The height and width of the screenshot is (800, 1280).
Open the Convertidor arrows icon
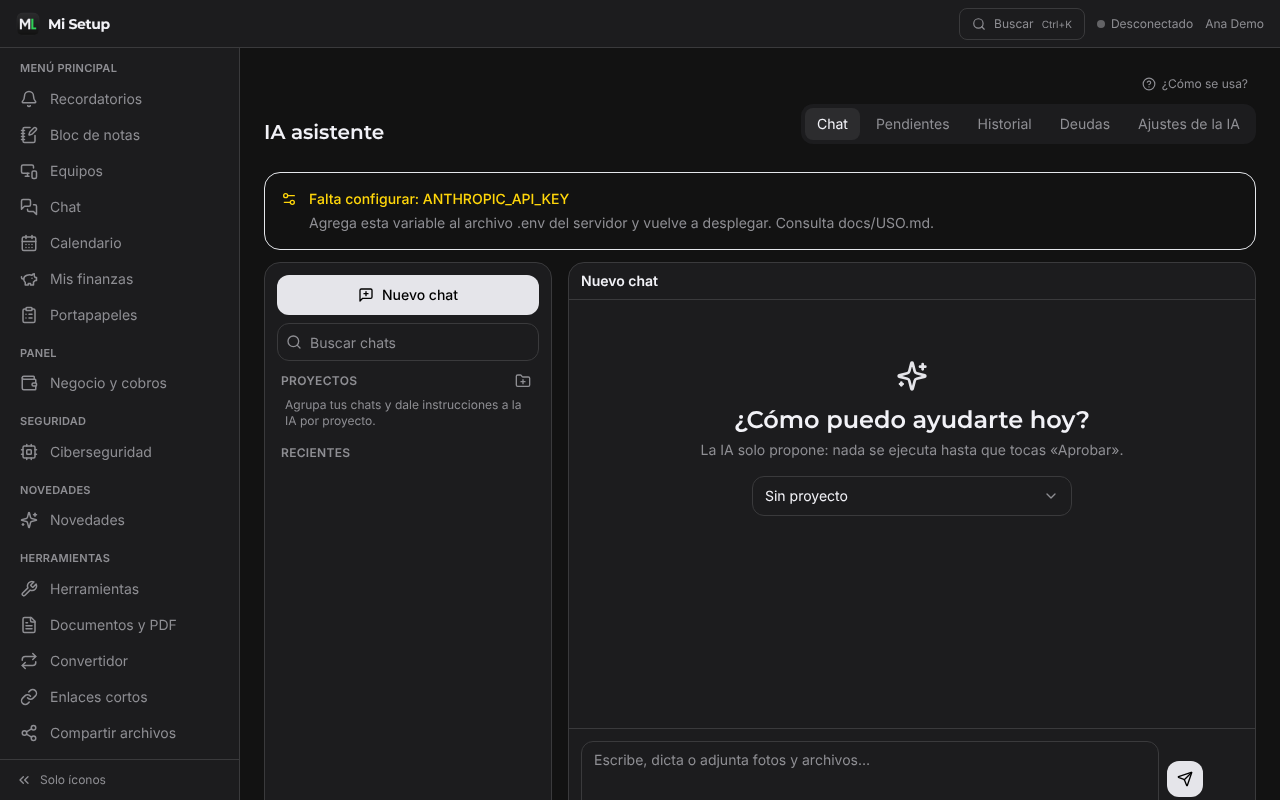click(29, 661)
